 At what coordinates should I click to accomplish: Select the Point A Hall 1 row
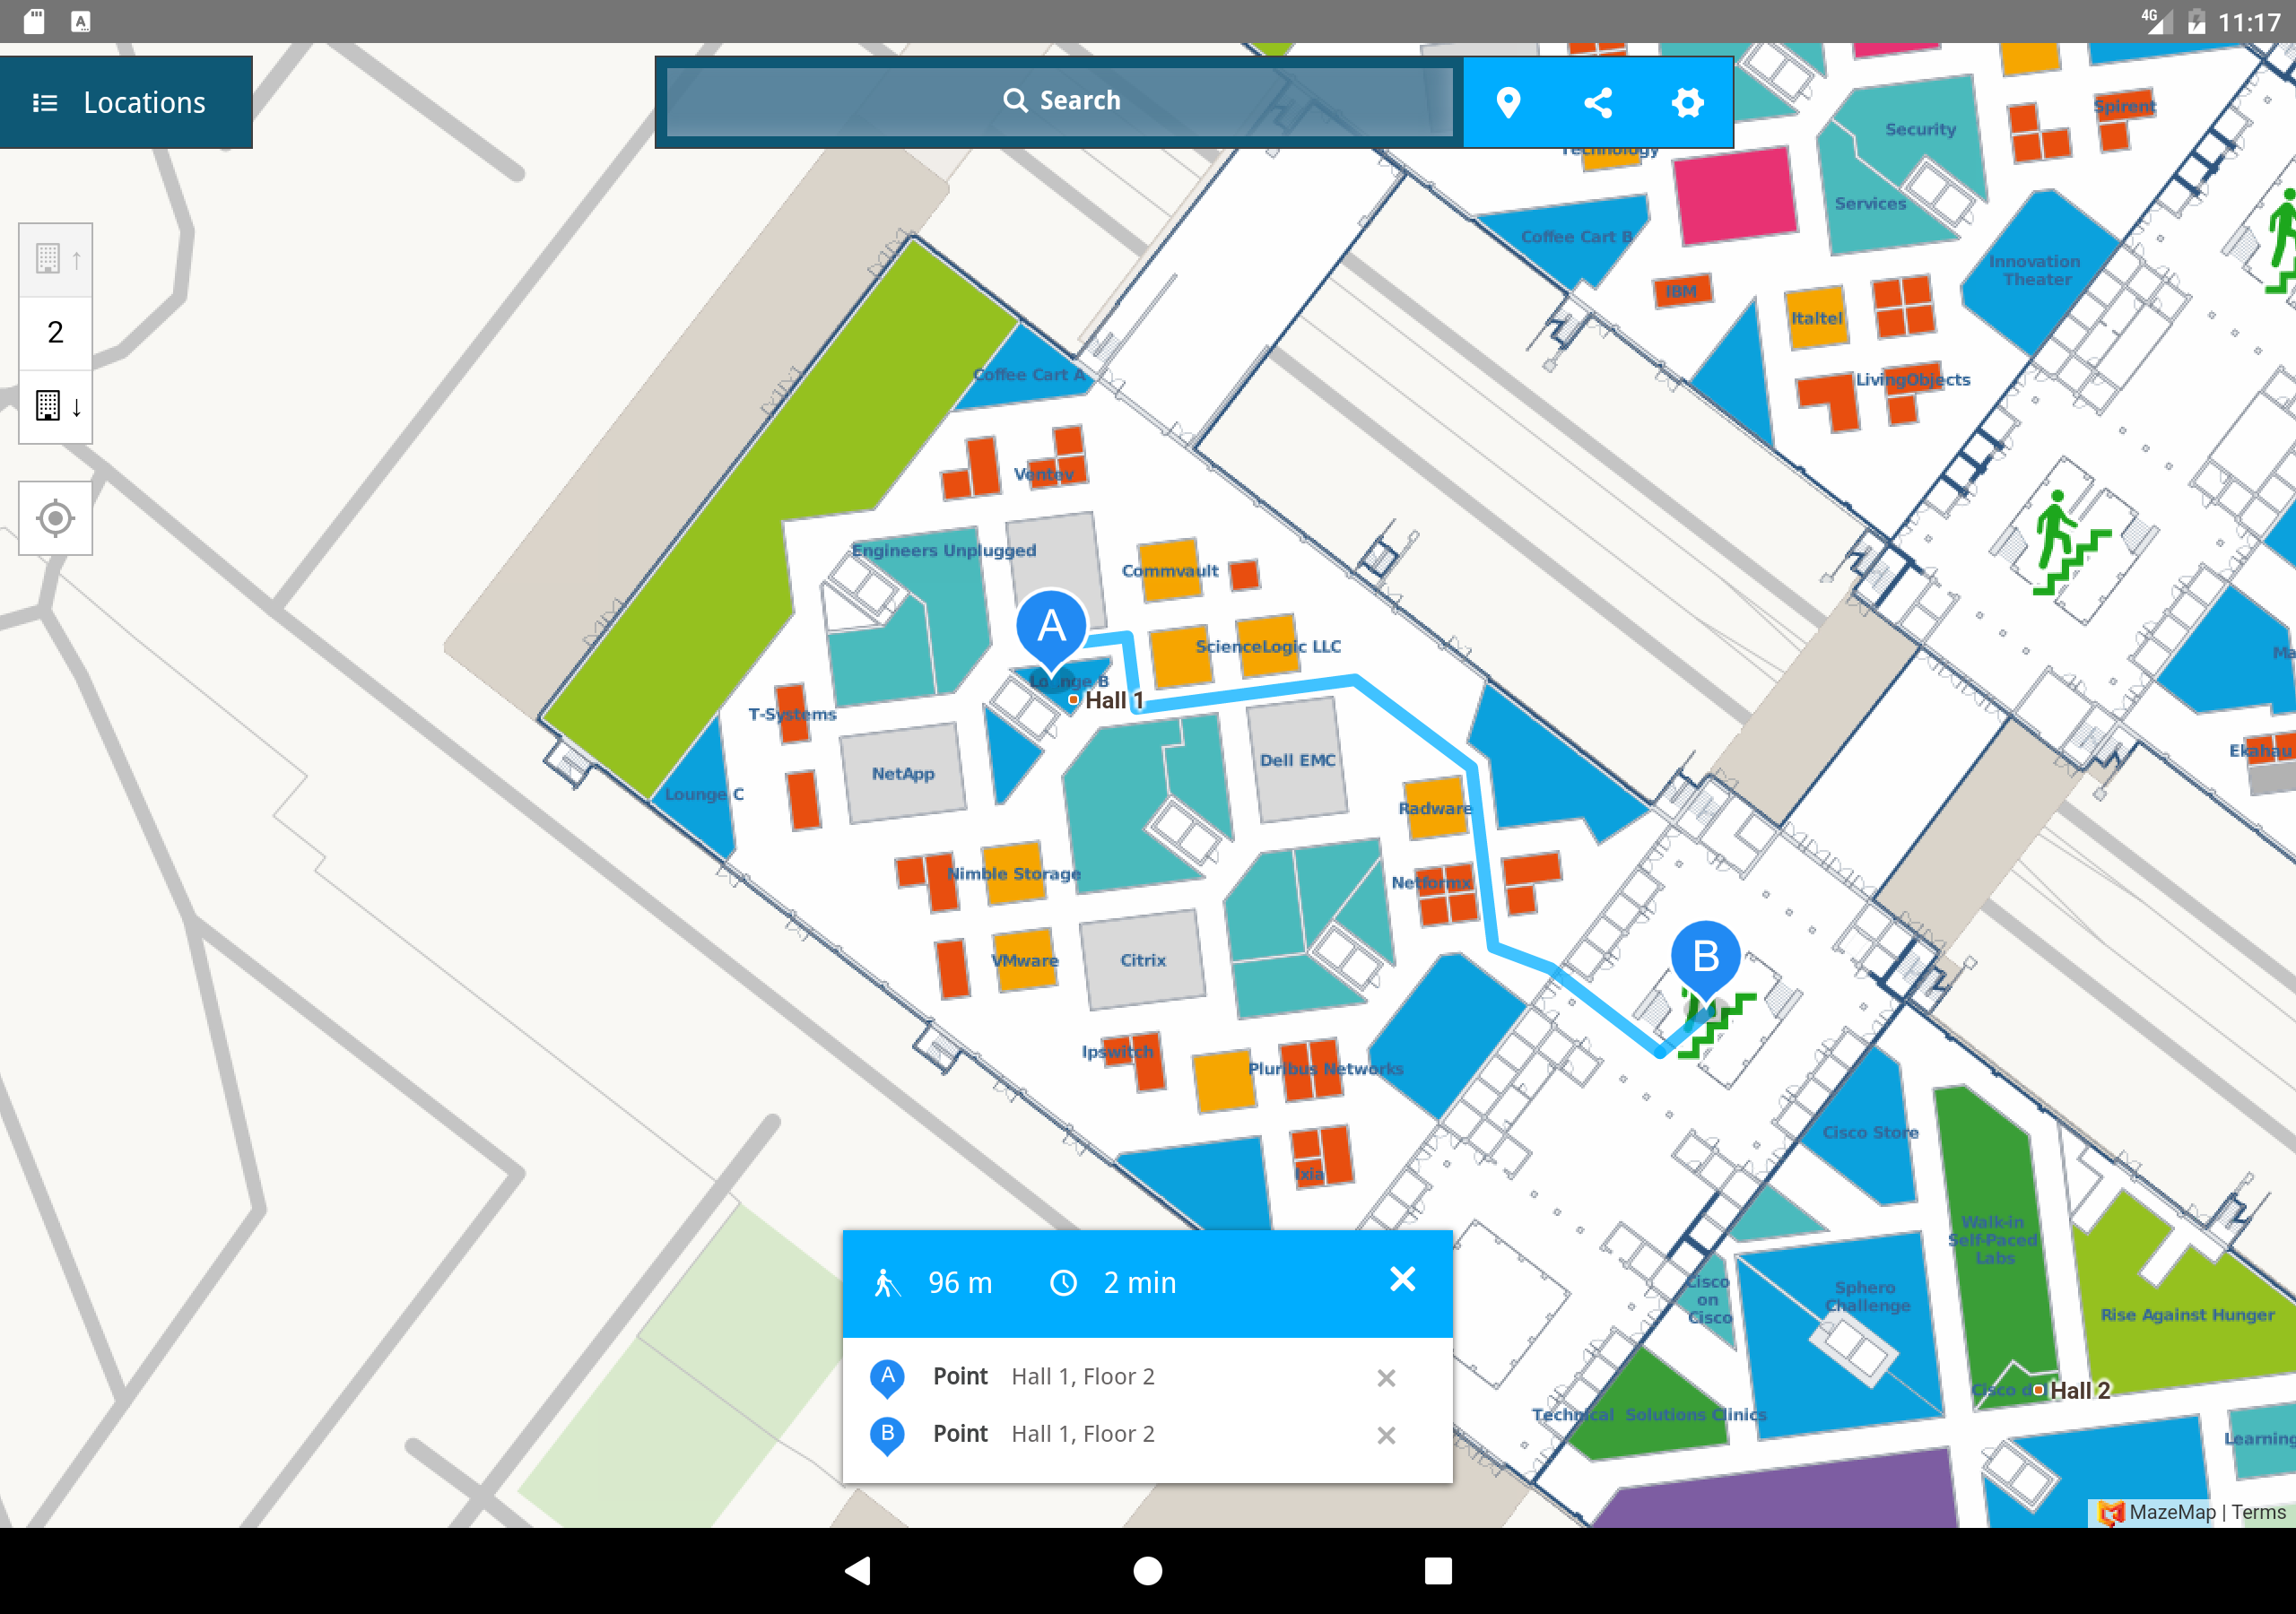coord(1147,1377)
